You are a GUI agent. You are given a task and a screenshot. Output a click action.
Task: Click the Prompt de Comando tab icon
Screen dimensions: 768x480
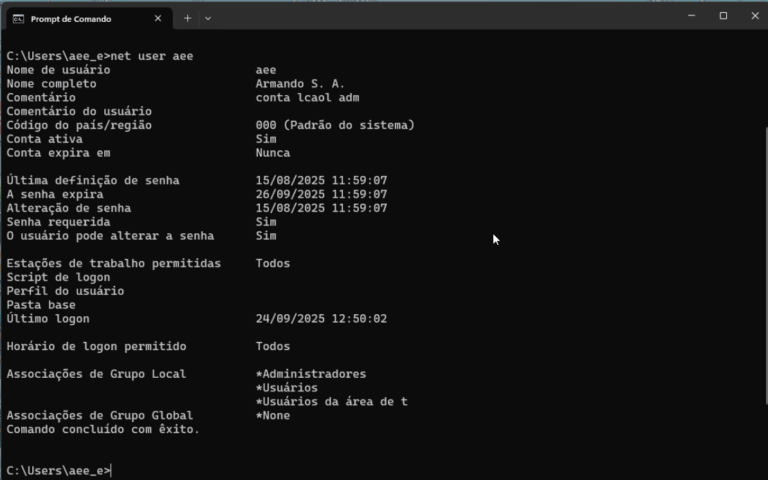click(19, 19)
